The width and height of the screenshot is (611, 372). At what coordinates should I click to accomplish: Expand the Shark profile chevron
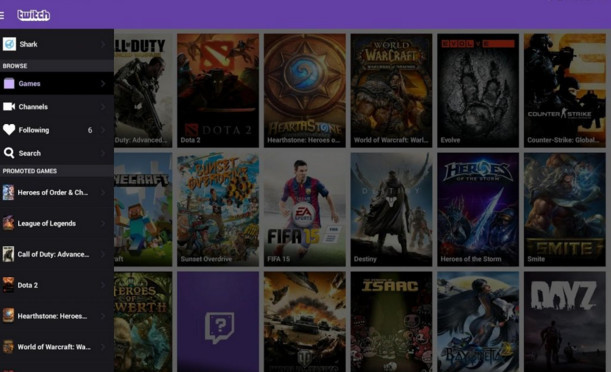coord(103,44)
